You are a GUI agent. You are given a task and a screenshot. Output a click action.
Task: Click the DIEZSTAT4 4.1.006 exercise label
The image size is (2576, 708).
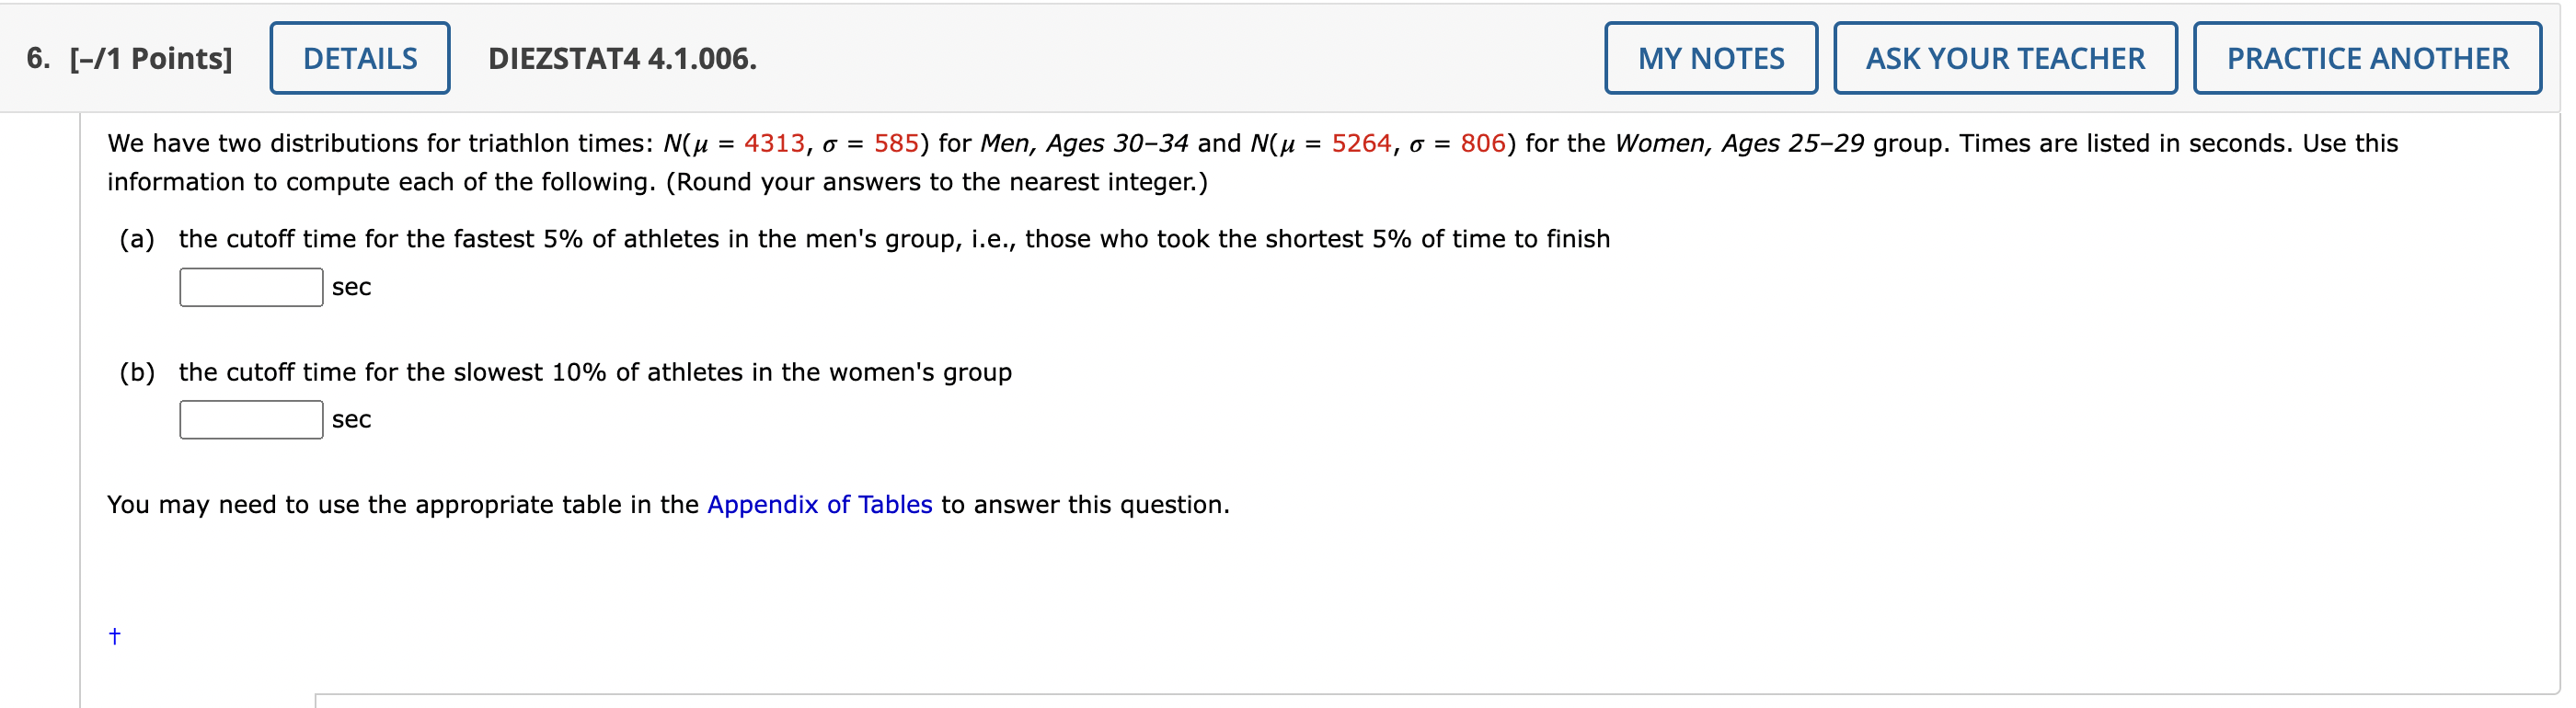coord(622,60)
